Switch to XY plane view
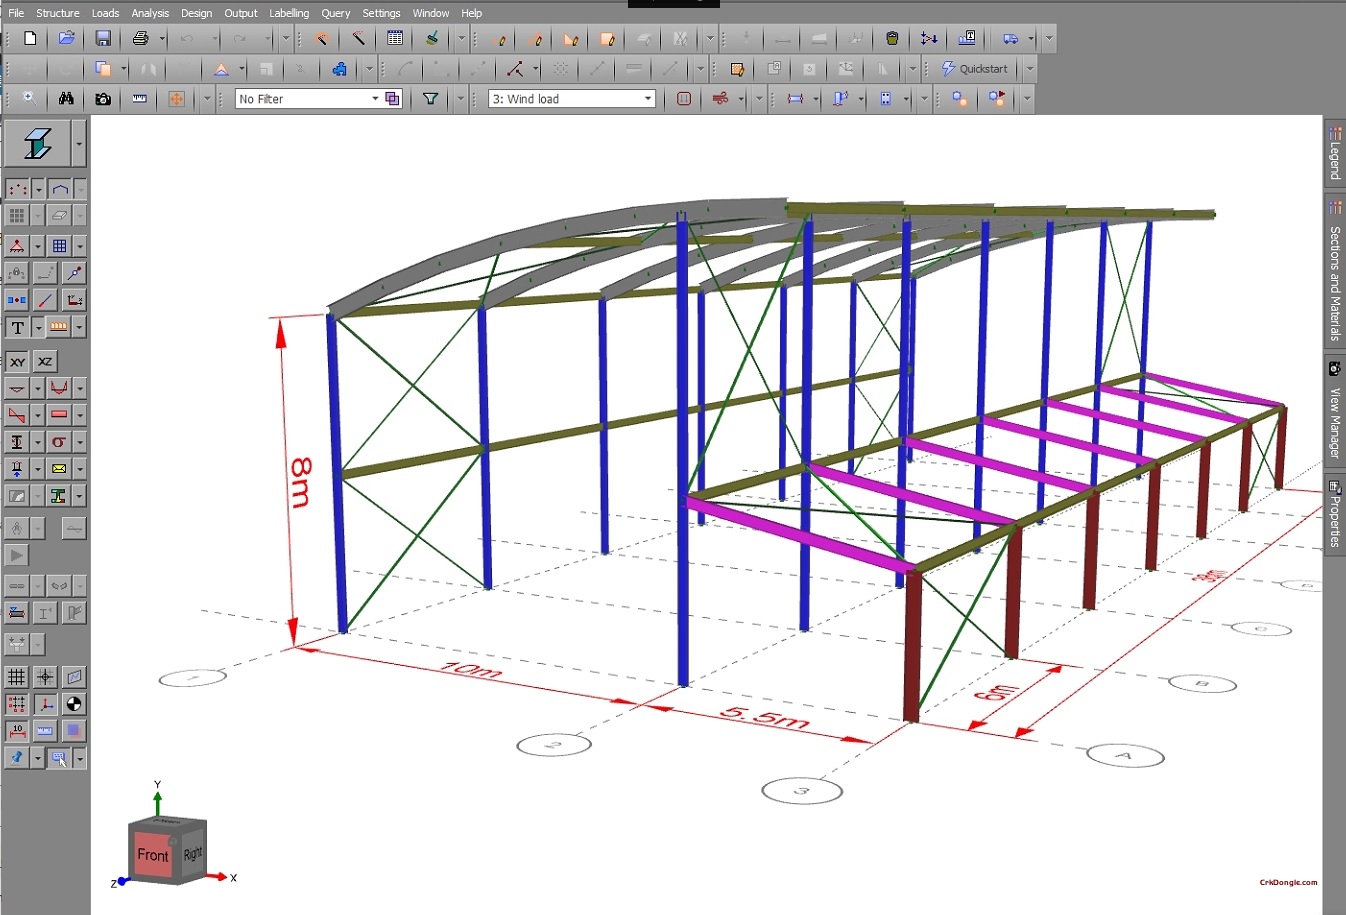1346x915 pixels. point(17,362)
